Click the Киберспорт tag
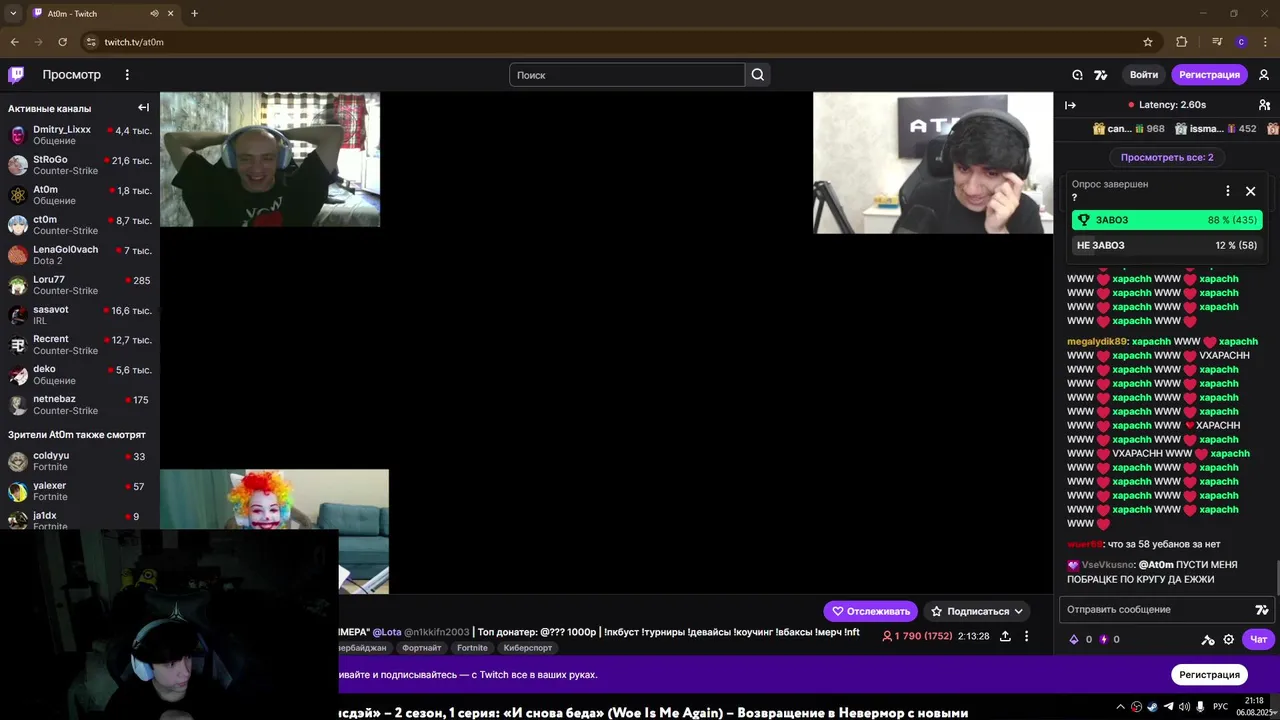The width and height of the screenshot is (1280, 720). click(528, 648)
